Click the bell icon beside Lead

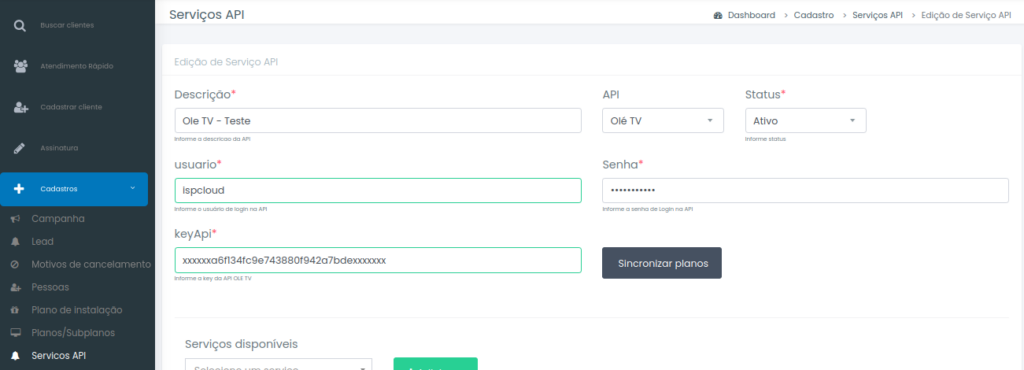tap(15, 241)
